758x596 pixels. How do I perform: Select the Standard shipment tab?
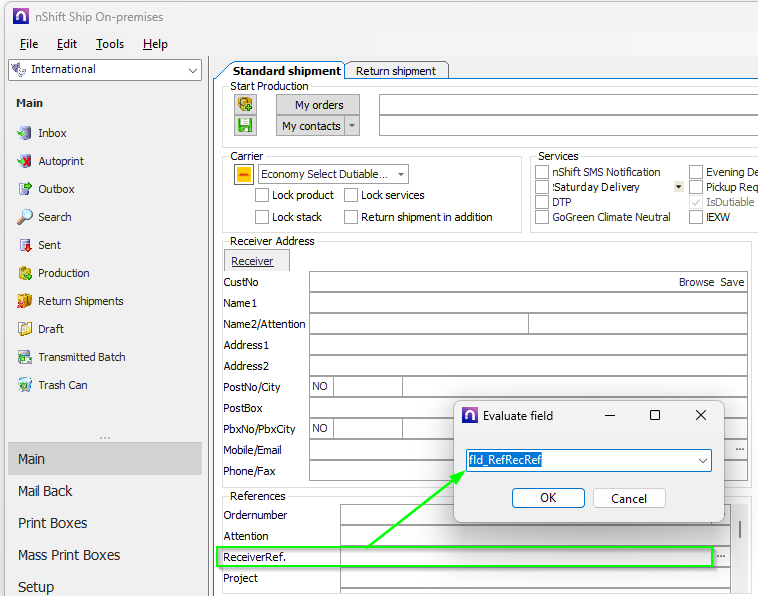click(x=286, y=71)
